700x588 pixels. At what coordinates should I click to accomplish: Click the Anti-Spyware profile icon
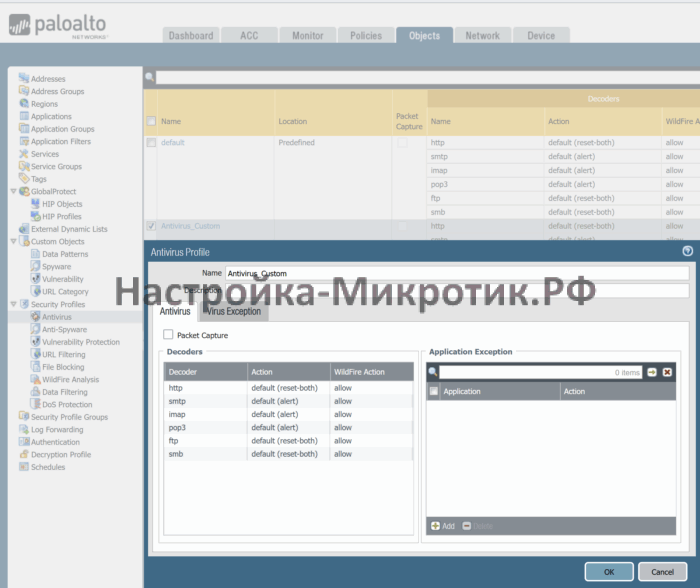tap(35, 329)
